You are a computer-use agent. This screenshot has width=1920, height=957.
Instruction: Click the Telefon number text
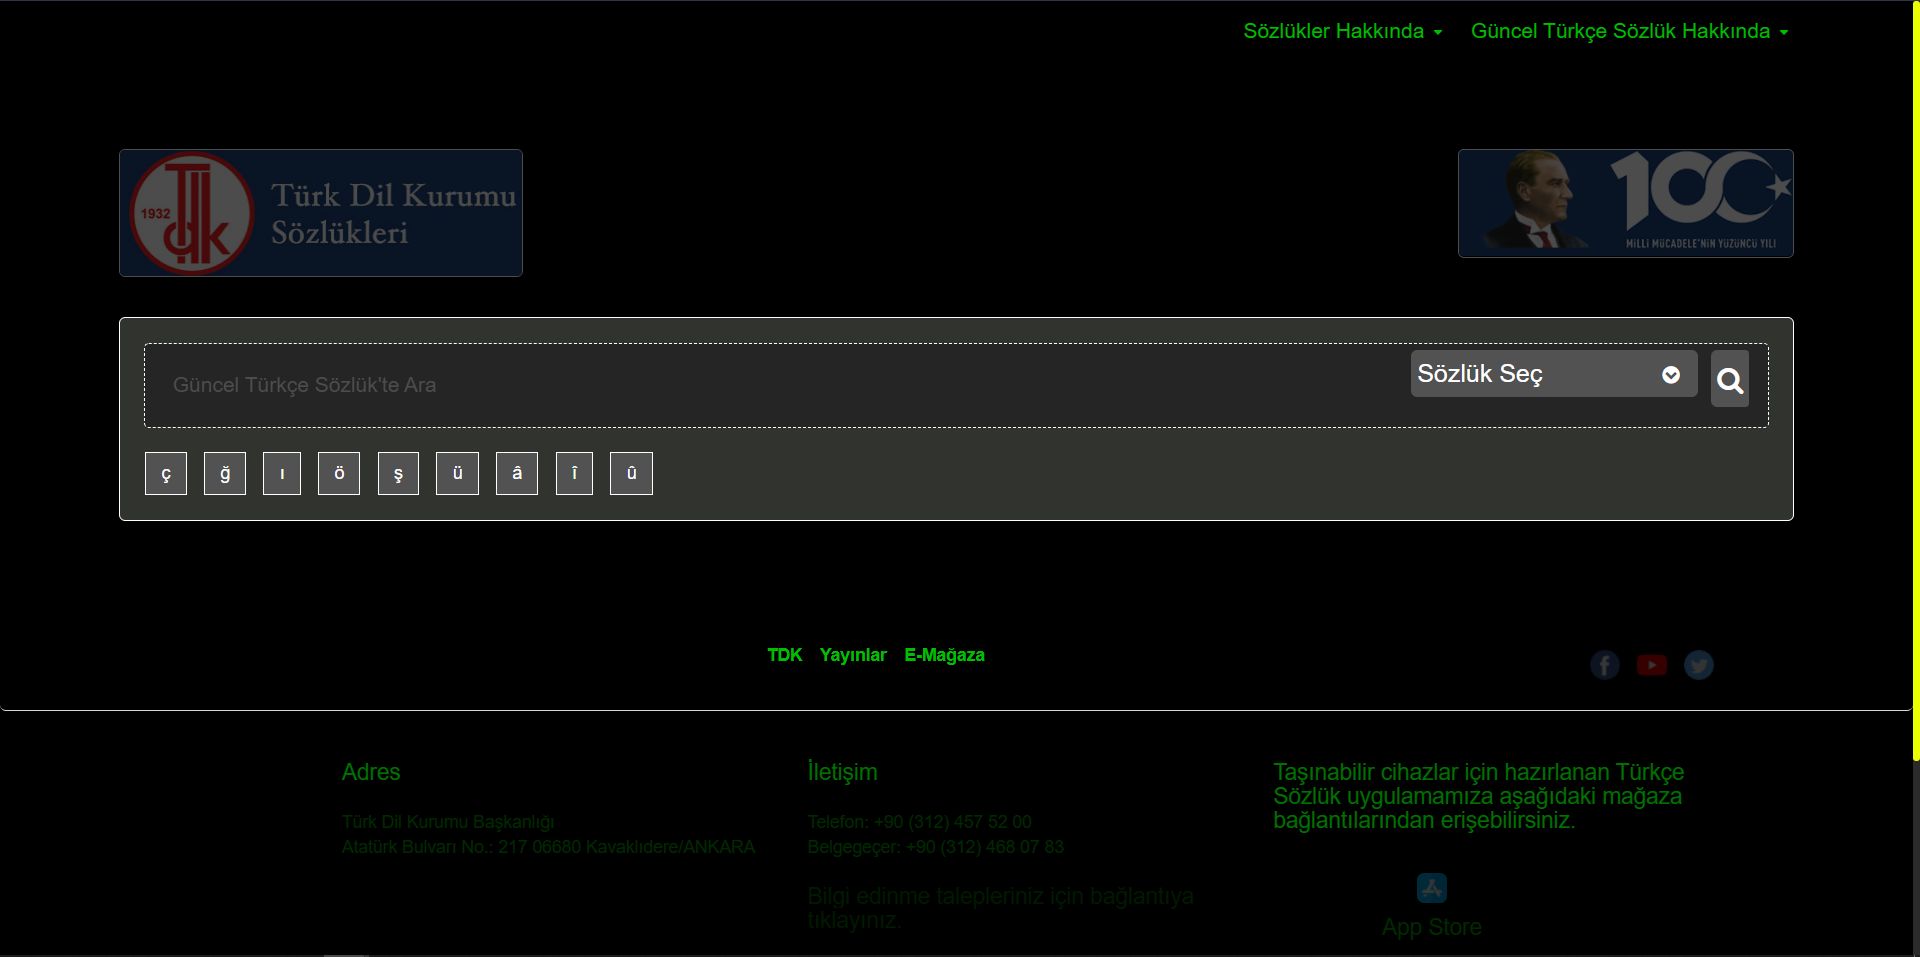[919, 822]
